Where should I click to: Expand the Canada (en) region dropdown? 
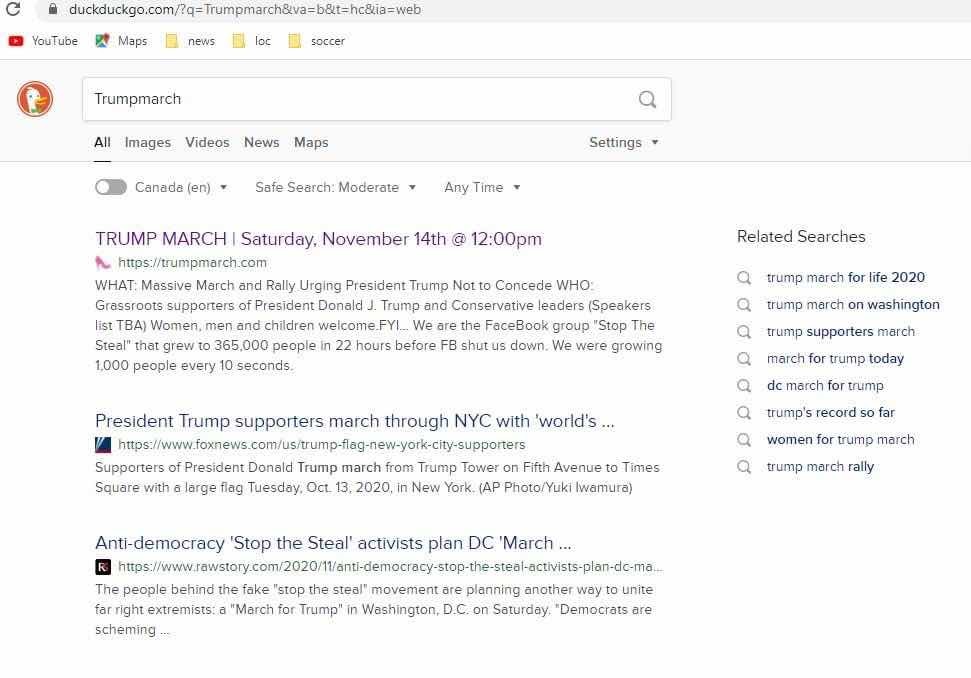(x=181, y=187)
